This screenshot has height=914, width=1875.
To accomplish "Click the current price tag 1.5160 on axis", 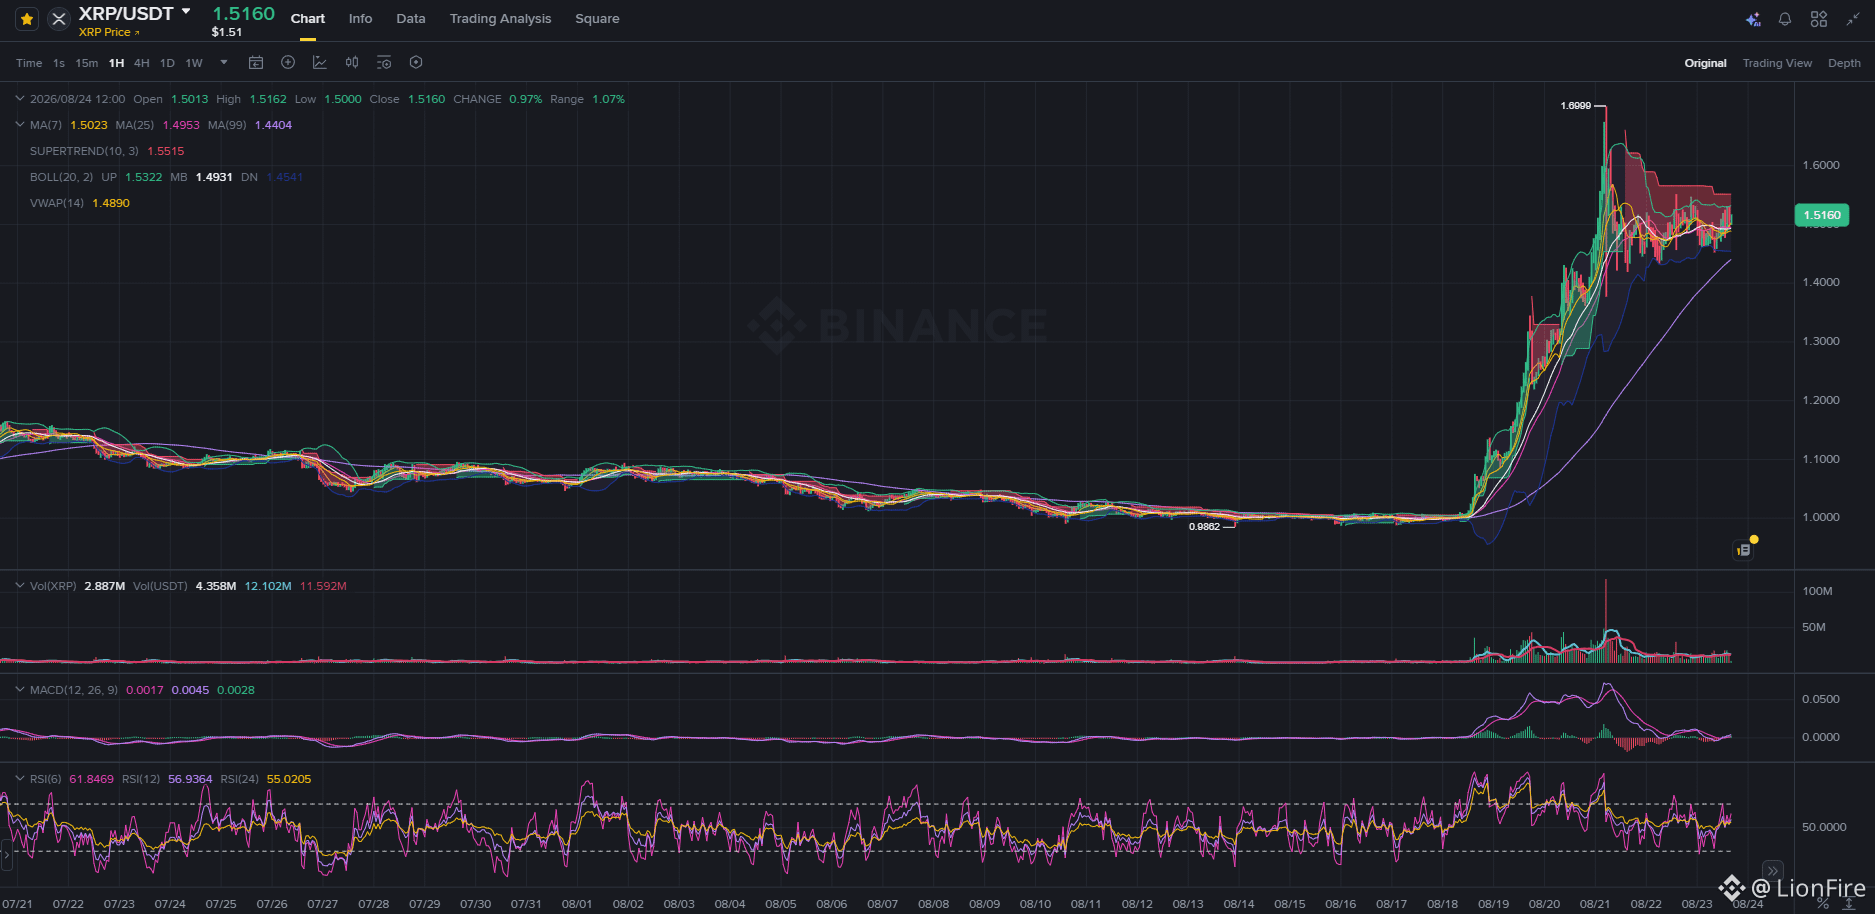I will pyautogui.click(x=1822, y=215).
